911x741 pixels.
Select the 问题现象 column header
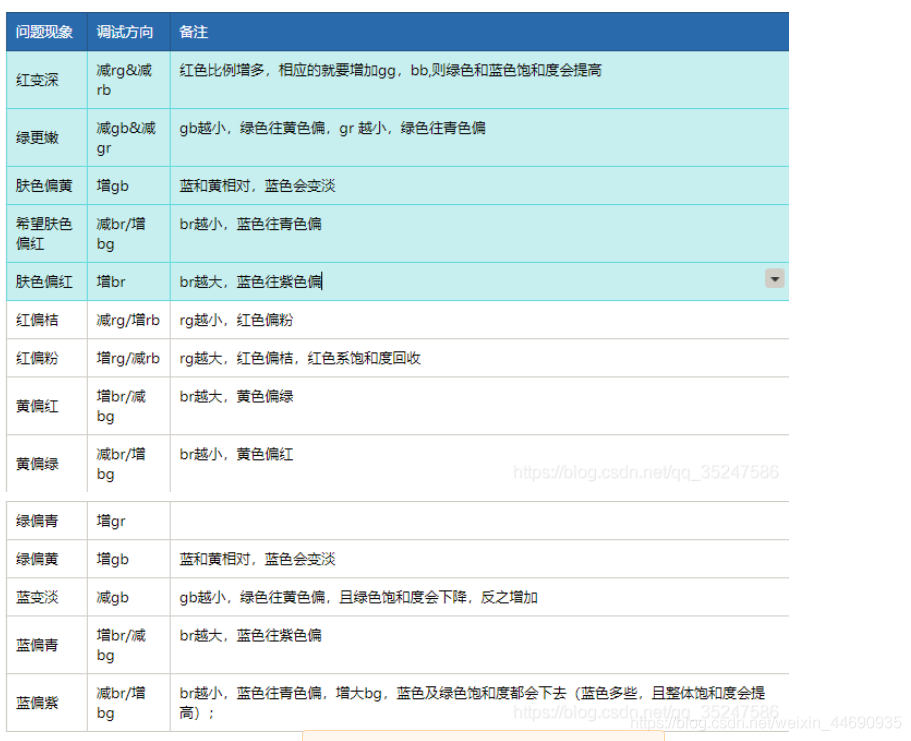44,31
